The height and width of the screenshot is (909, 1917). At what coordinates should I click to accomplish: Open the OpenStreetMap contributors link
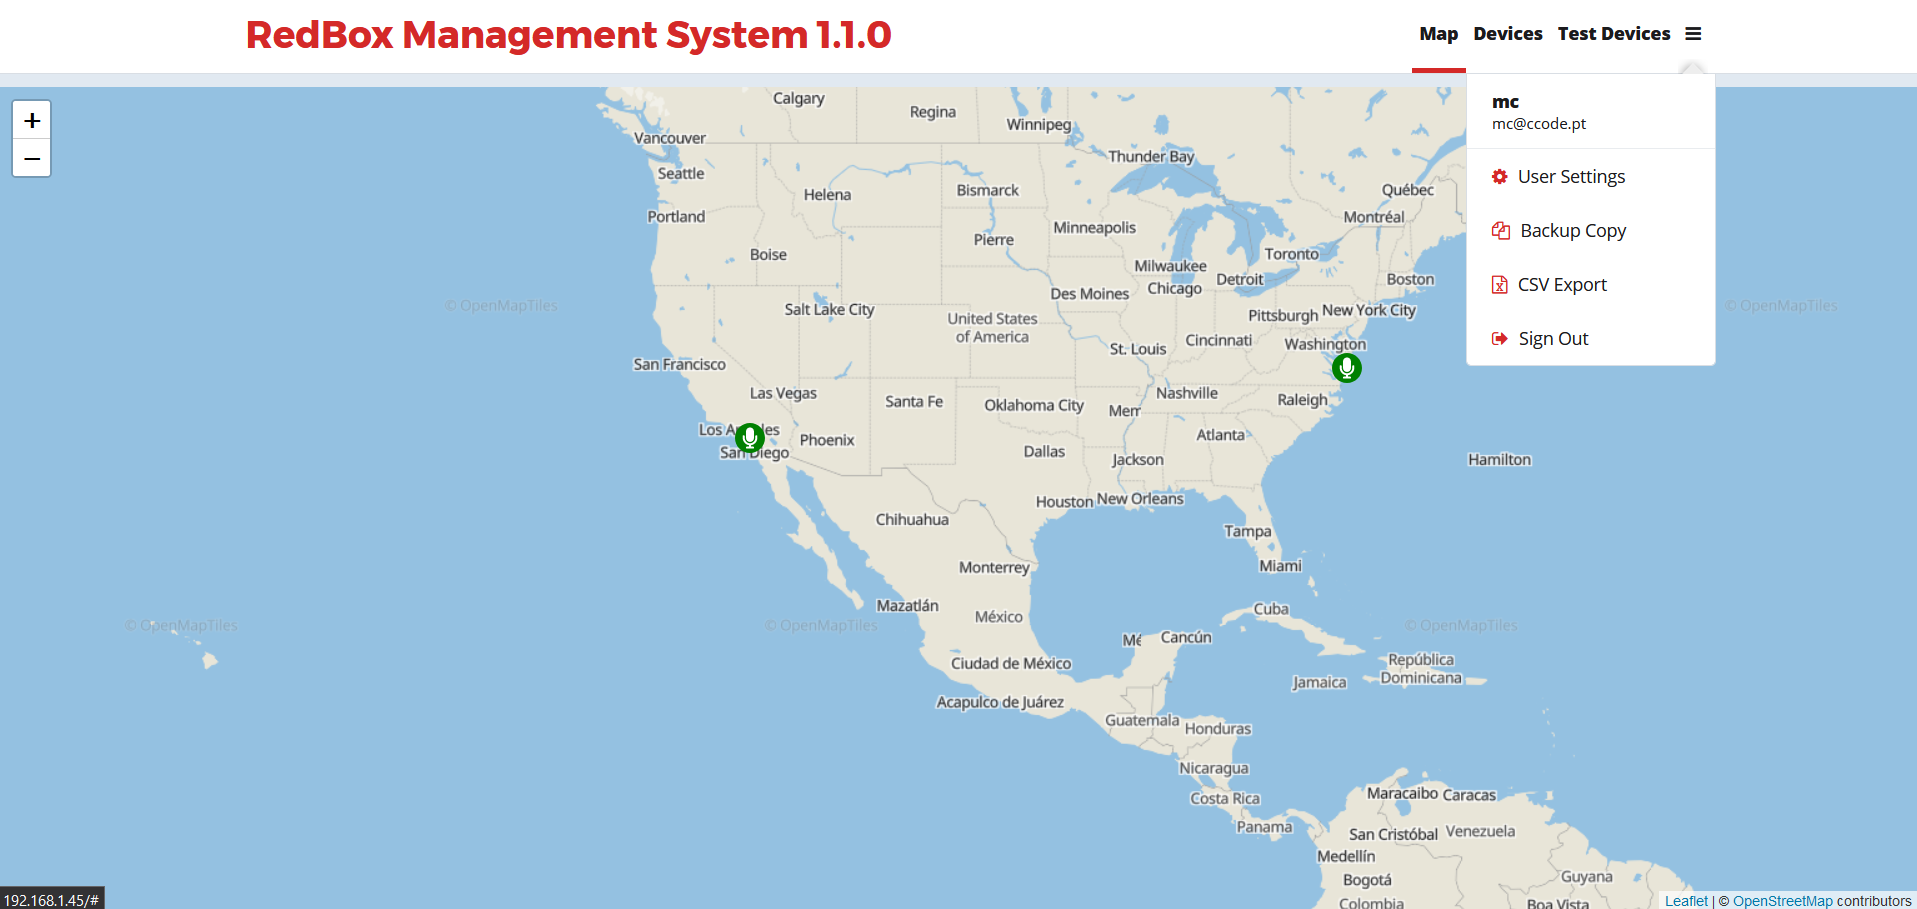click(x=1782, y=901)
